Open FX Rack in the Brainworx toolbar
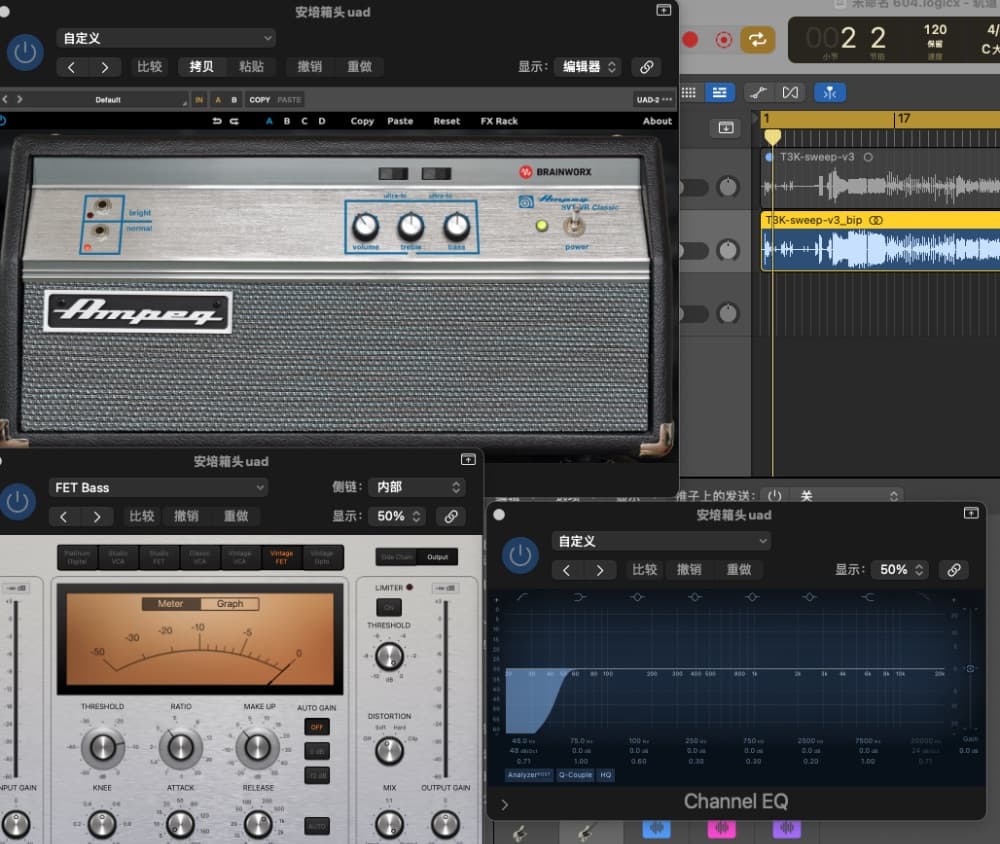The width and height of the screenshot is (1000, 844). (499, 121)
